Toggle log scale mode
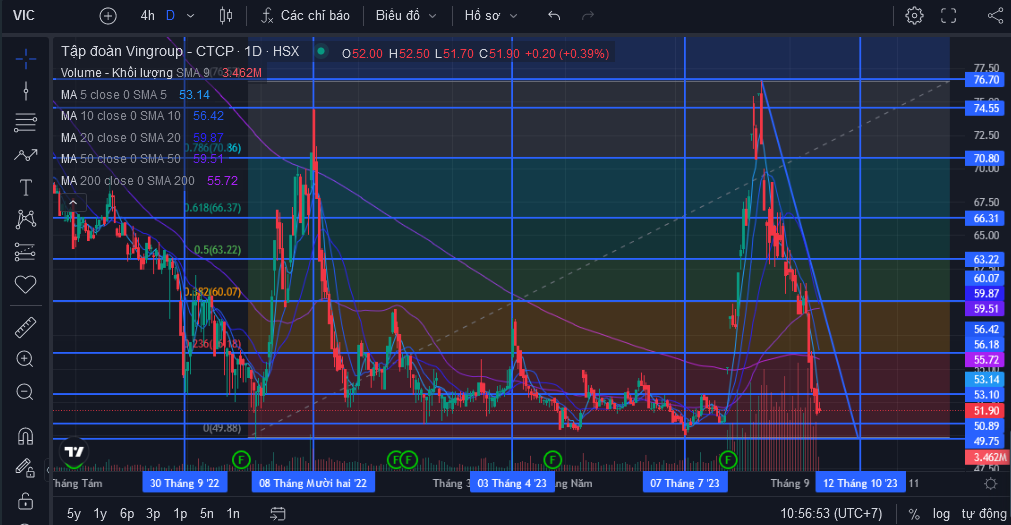1011x525 pixels. tap(941, 513)
